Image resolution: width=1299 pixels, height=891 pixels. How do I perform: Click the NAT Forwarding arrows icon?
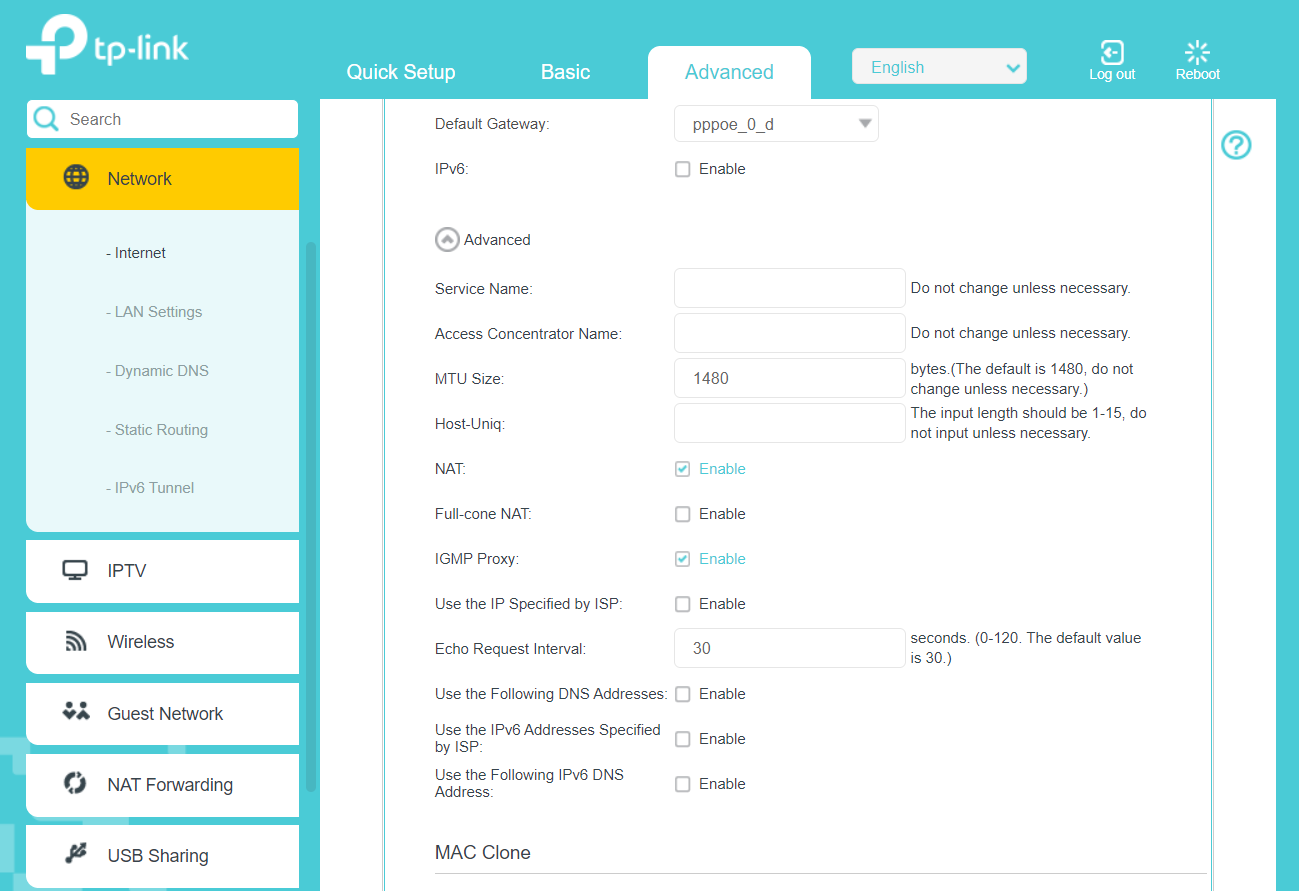coord(74,784)
